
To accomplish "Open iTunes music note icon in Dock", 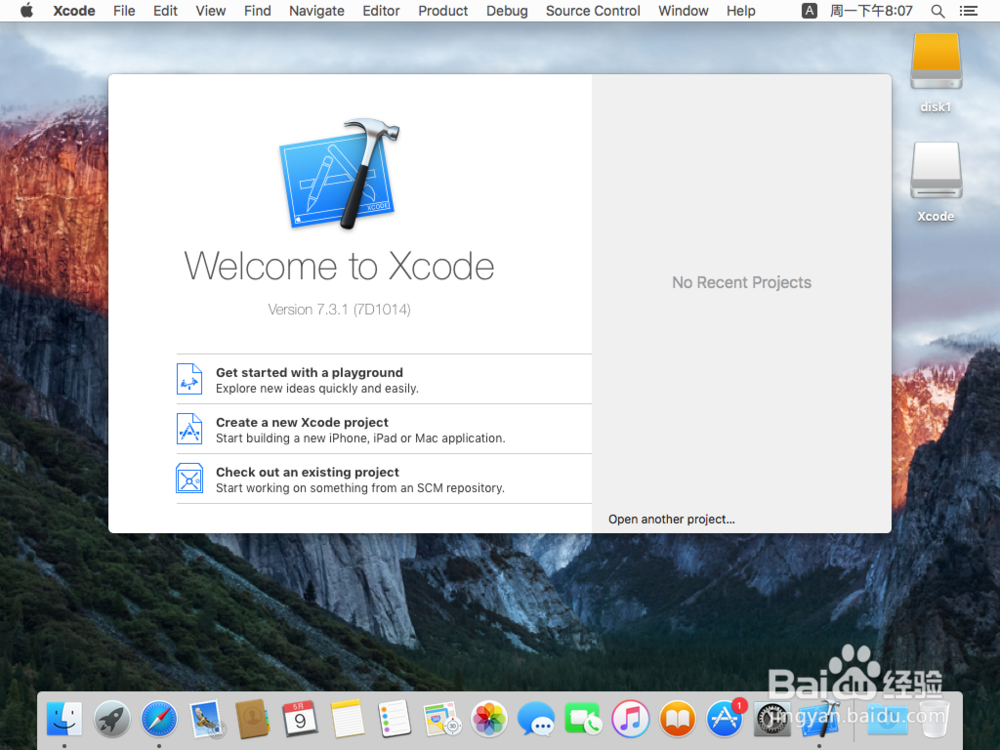I will click(630, 719).
